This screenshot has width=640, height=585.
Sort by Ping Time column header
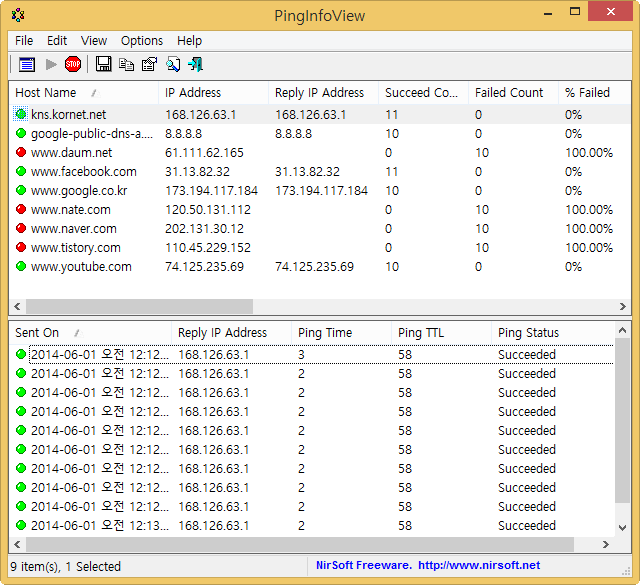coord(342,333)
